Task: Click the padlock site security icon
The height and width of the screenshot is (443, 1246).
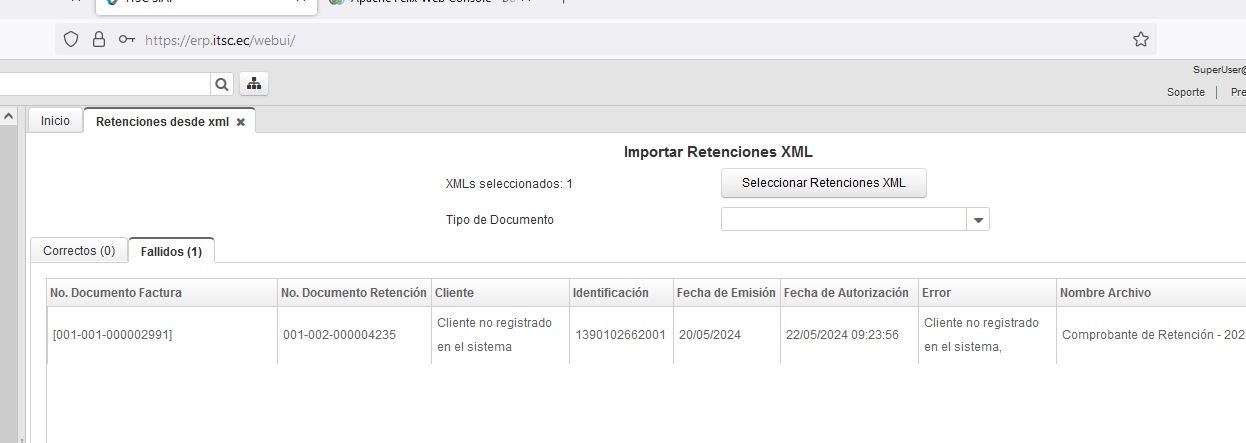Action: pos(98,40)
